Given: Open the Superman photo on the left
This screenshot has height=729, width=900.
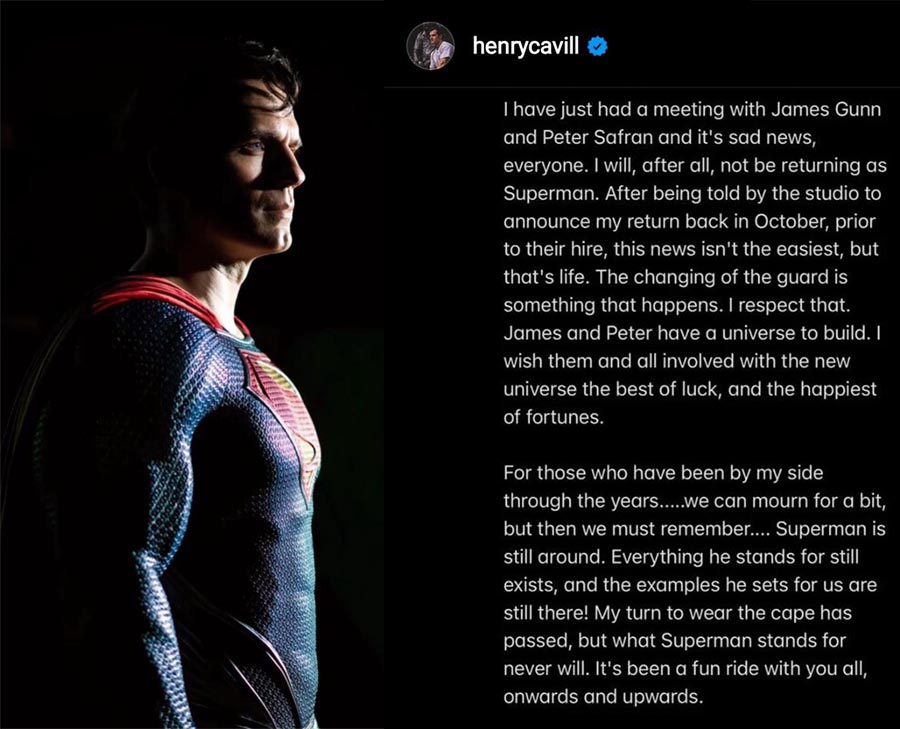Looking at the screenshot, I should pos(190,400).
